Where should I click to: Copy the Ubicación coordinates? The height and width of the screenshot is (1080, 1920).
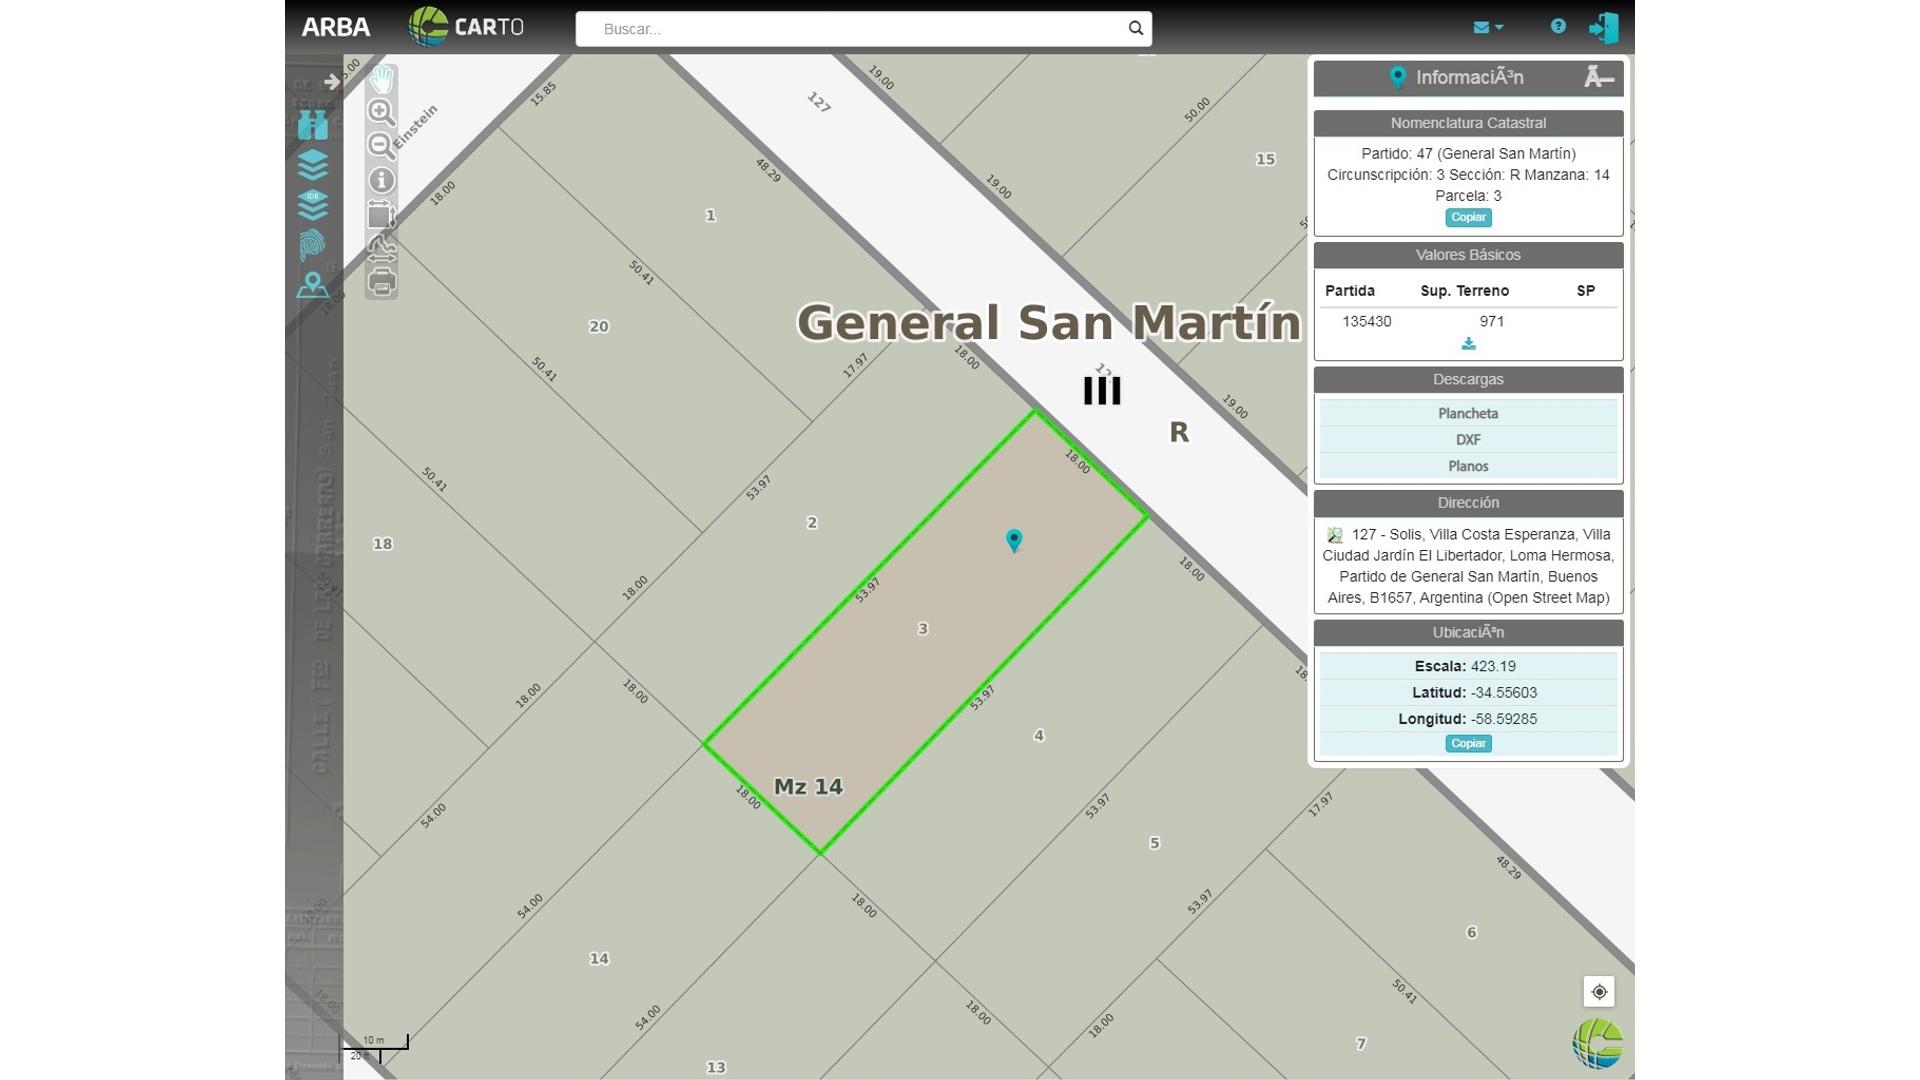point(1468,743)
